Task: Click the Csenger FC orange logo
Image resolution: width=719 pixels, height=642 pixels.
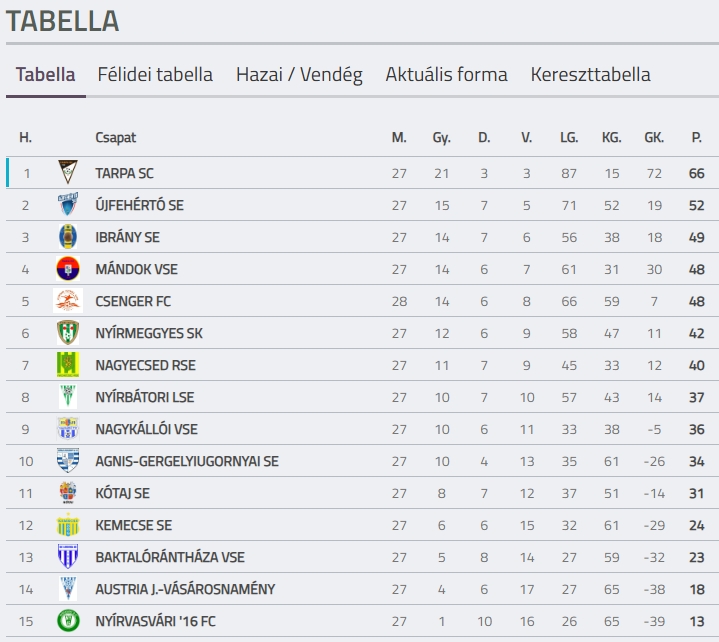Action: (68, 301)
